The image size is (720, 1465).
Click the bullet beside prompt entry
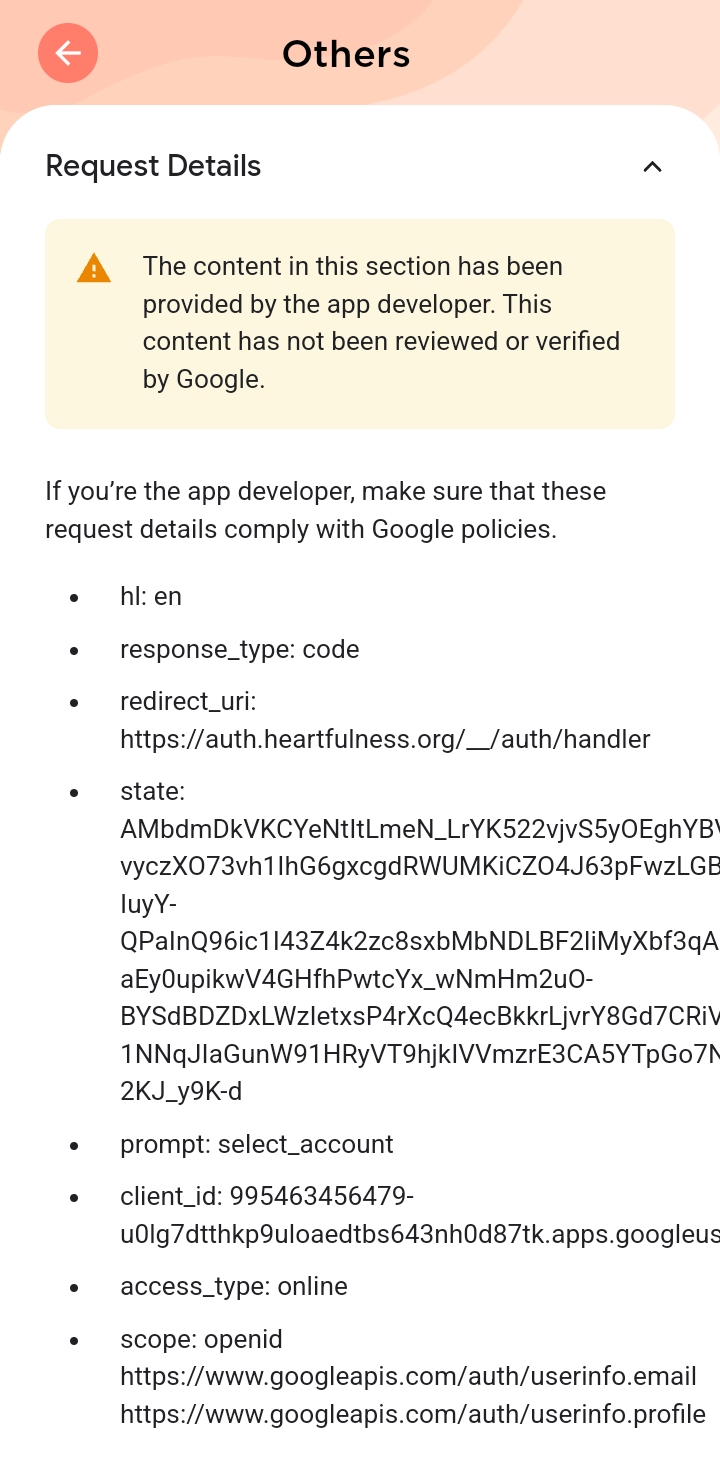pos(75,1145)
